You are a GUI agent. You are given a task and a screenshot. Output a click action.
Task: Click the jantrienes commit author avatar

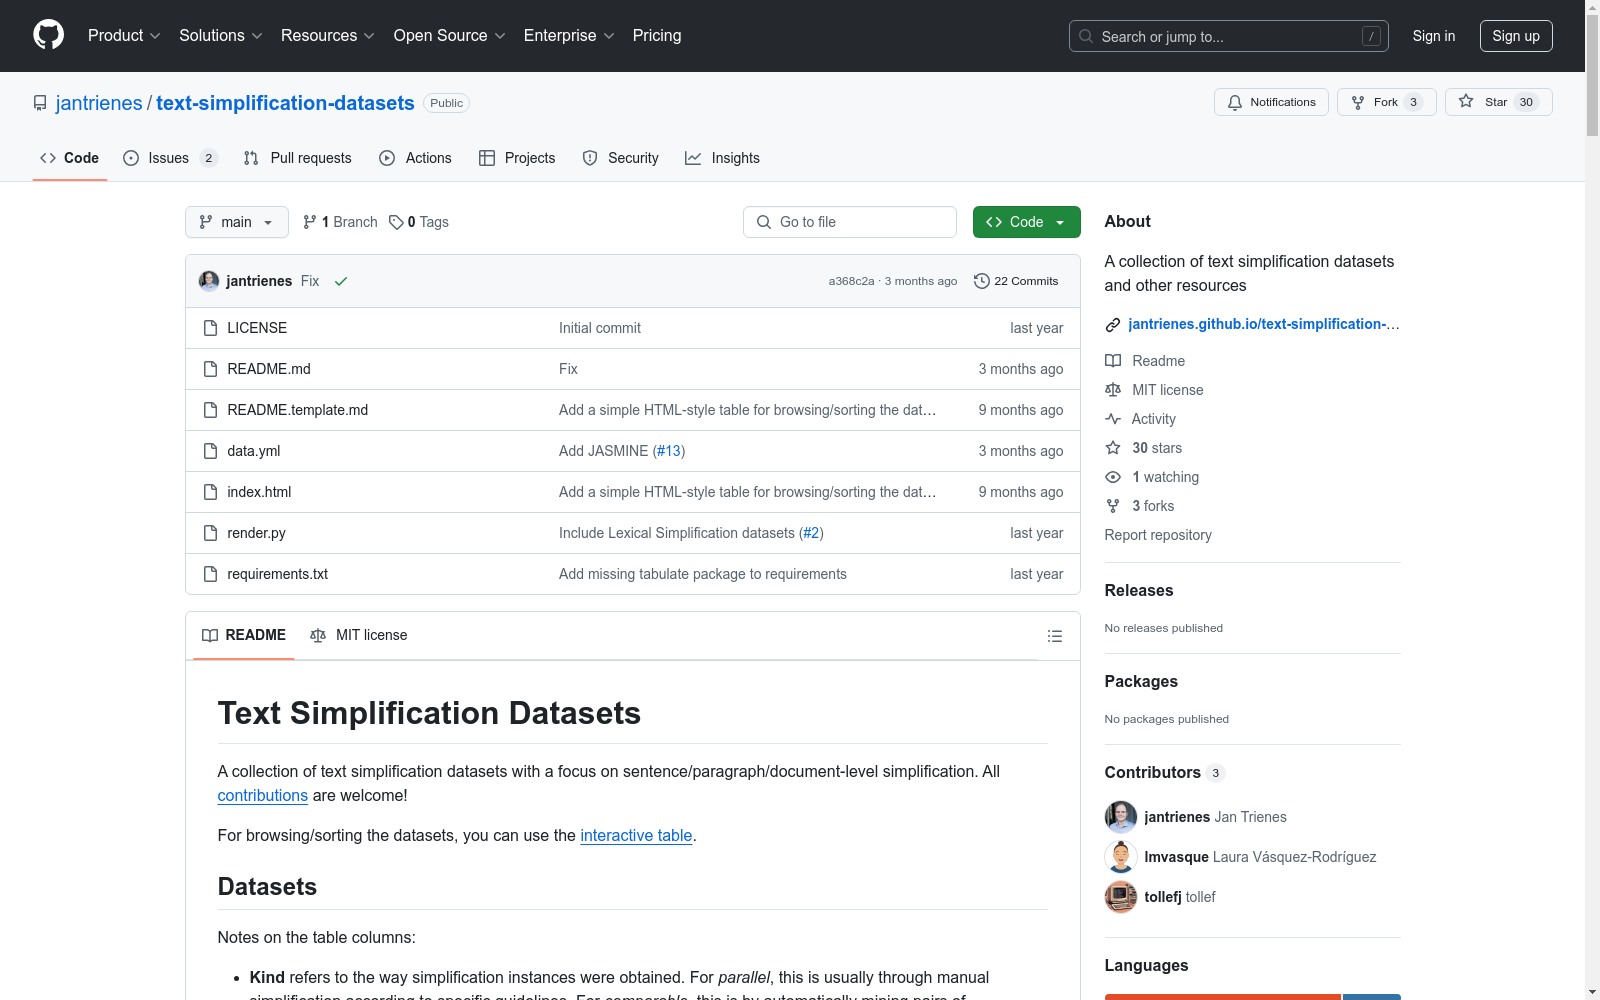click(x=209, y=281)
